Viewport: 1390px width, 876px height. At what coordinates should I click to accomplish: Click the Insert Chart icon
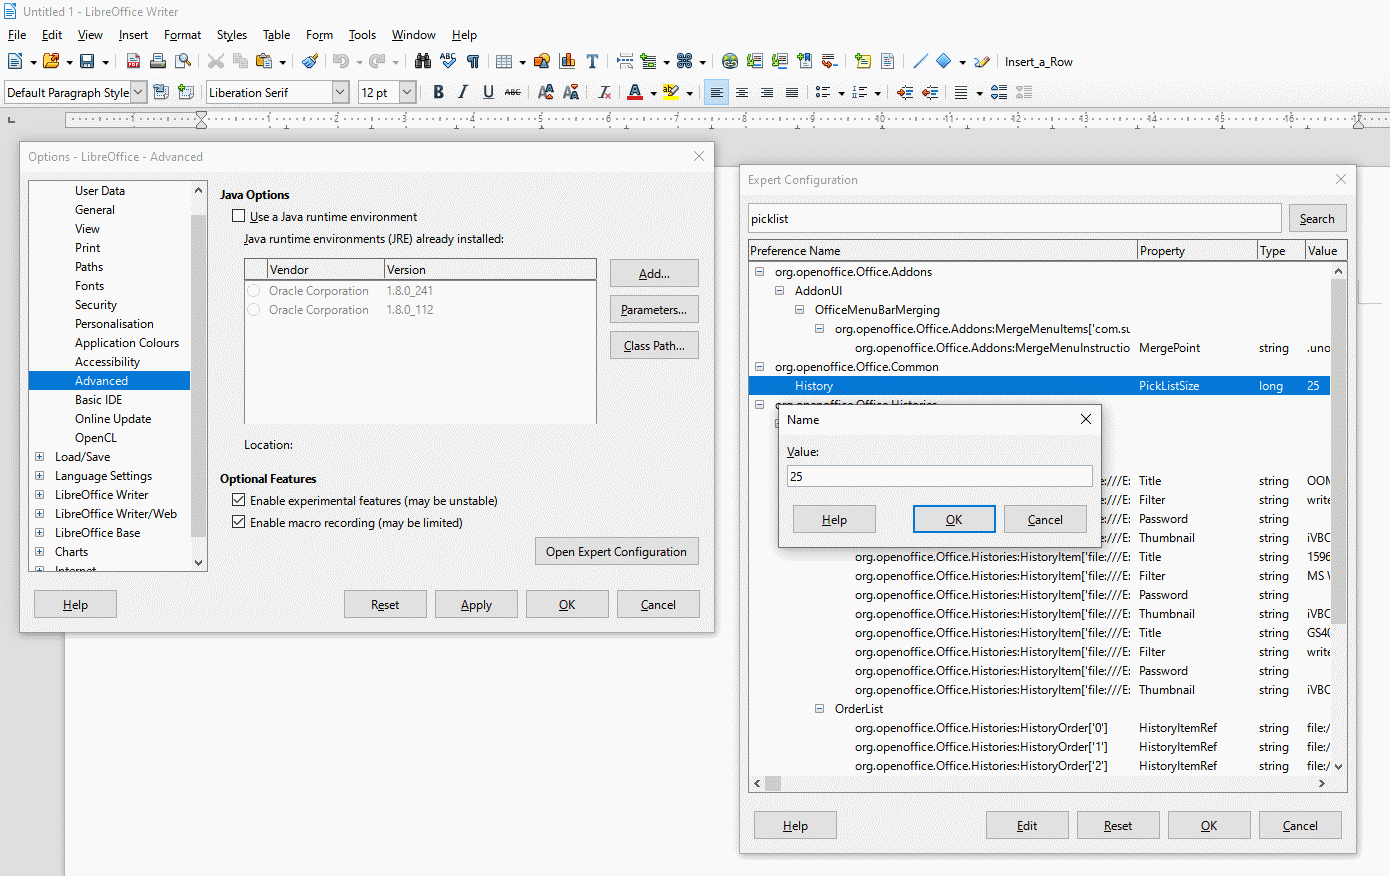coord(567,62)
